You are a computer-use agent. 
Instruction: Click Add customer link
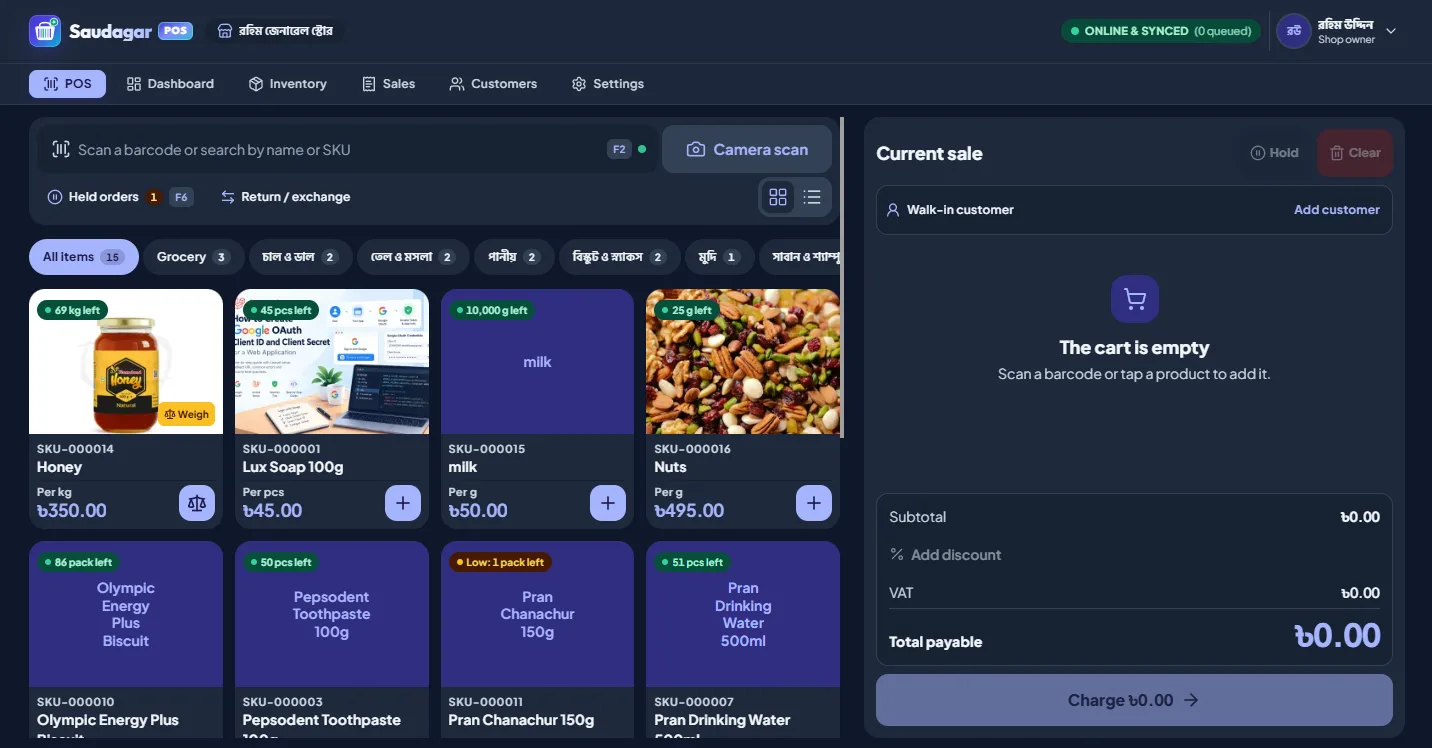[1336, 210]
